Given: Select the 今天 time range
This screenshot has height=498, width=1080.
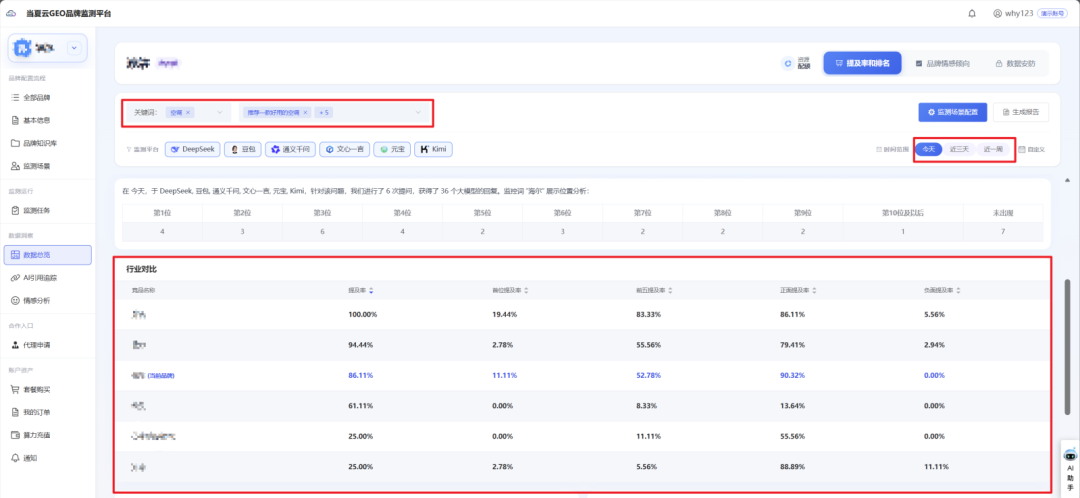Looking at the screenshot, I should 929,149.
